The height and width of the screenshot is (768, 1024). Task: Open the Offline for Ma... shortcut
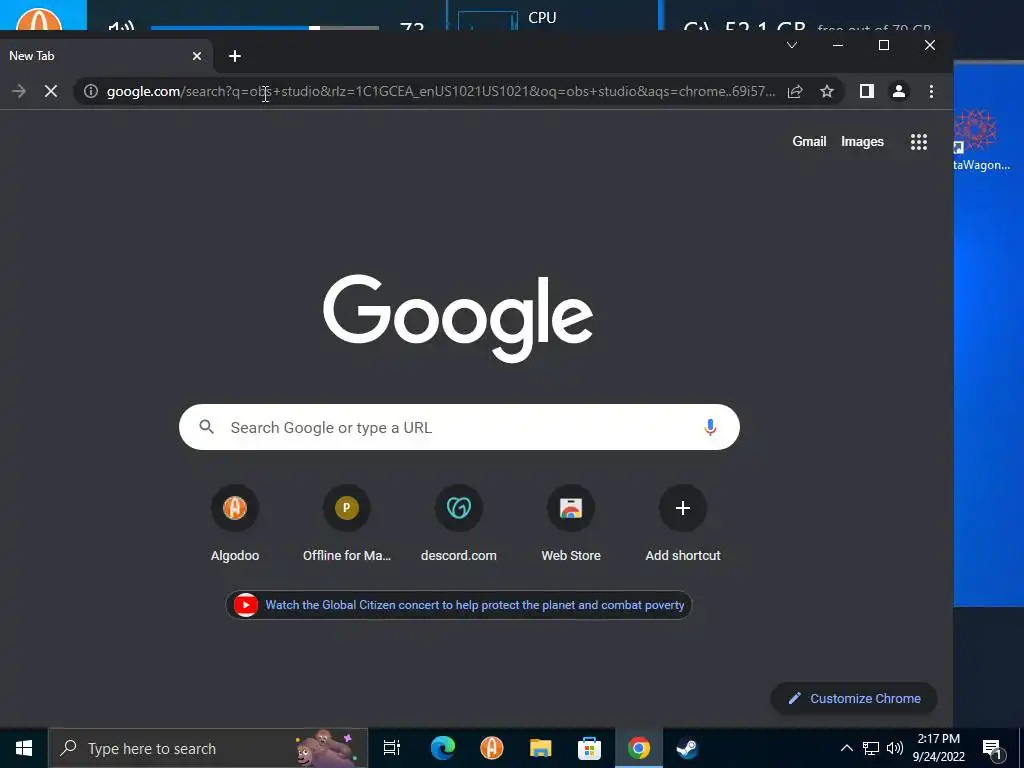[347, 523]
